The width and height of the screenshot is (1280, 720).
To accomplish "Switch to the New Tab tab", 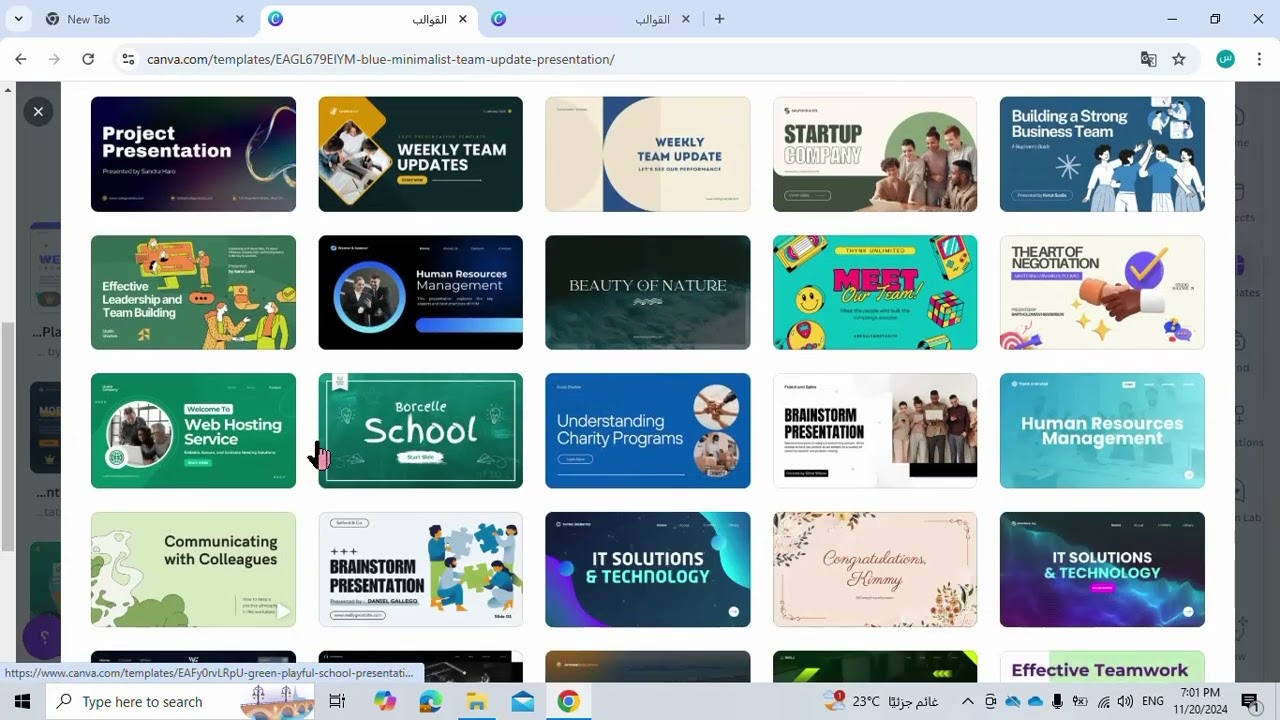I will pos(145,19).
